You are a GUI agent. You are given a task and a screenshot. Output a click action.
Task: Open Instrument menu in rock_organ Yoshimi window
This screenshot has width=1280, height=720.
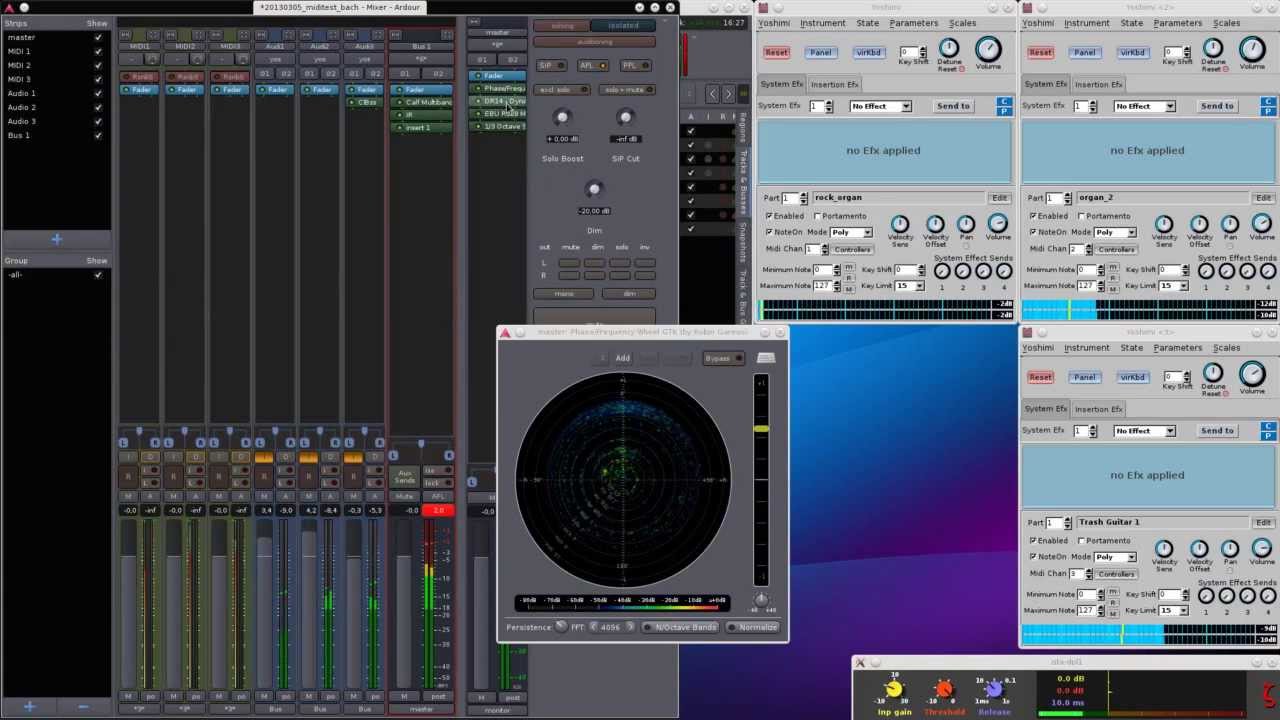822,23
